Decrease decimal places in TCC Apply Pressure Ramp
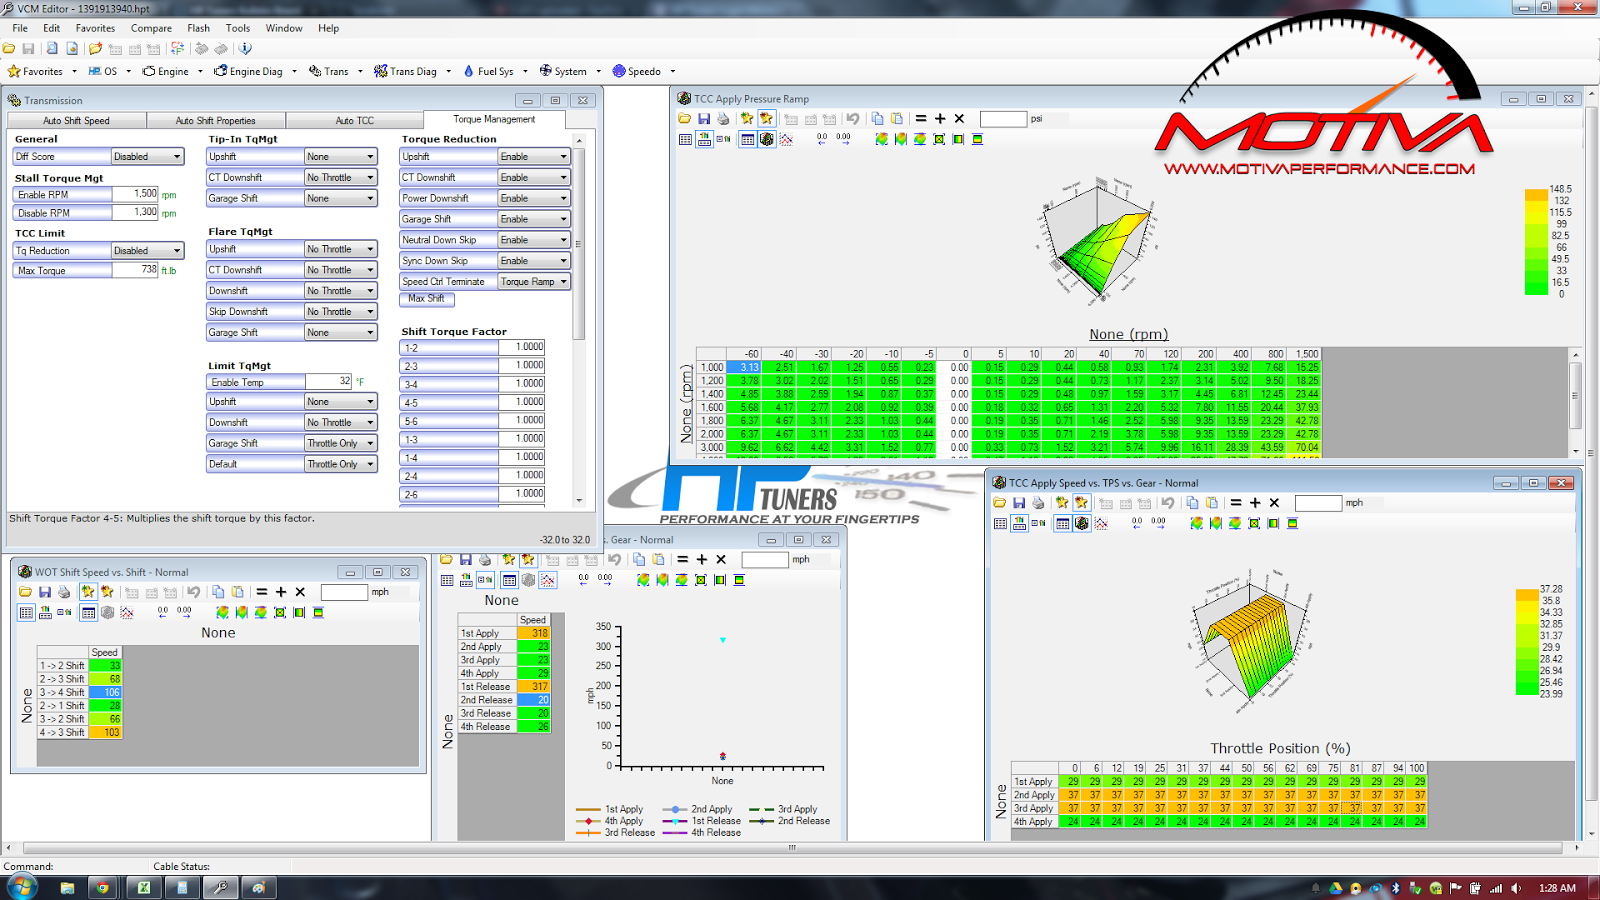Viewport: 1600px width, 900px height. coord(822,139)
